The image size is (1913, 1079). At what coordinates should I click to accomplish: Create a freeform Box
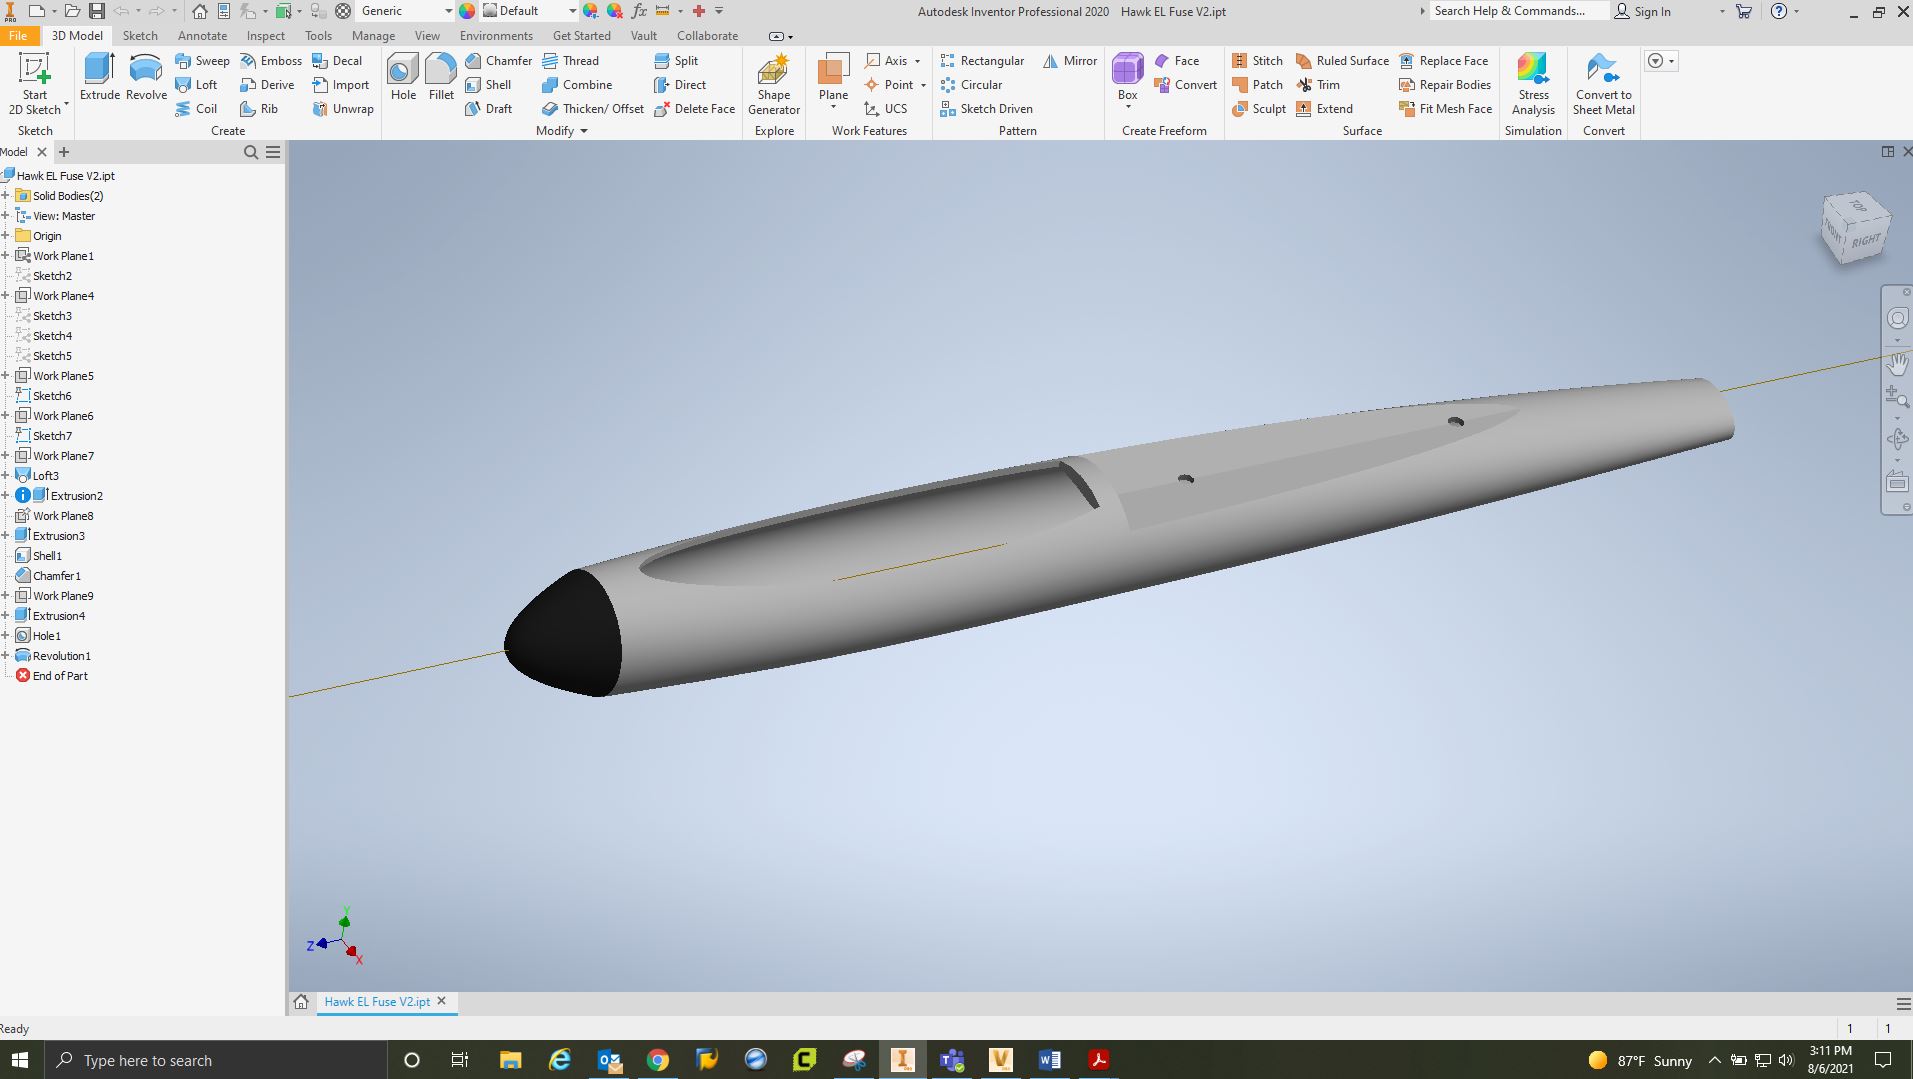coord(1127,76)
